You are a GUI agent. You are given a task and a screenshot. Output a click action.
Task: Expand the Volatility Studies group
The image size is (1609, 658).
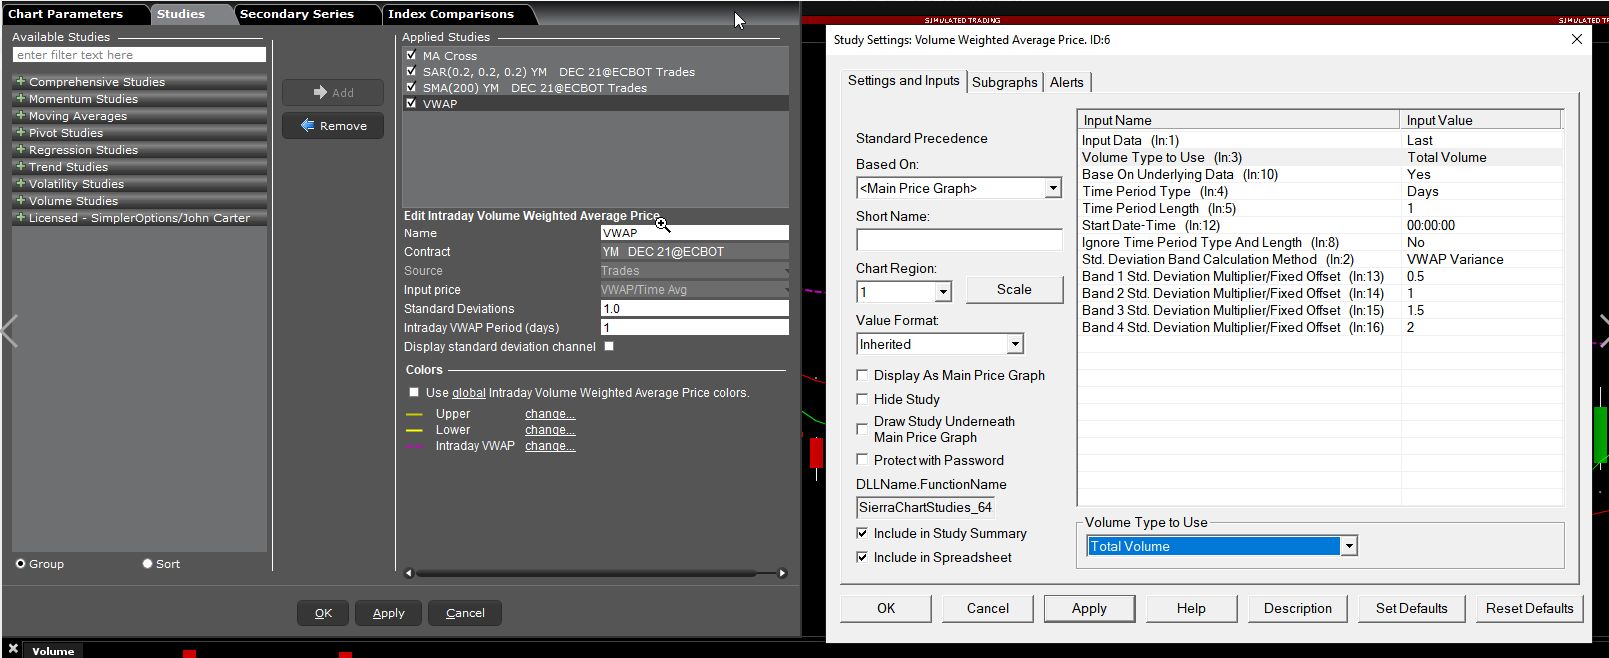(x=20, y=184)
